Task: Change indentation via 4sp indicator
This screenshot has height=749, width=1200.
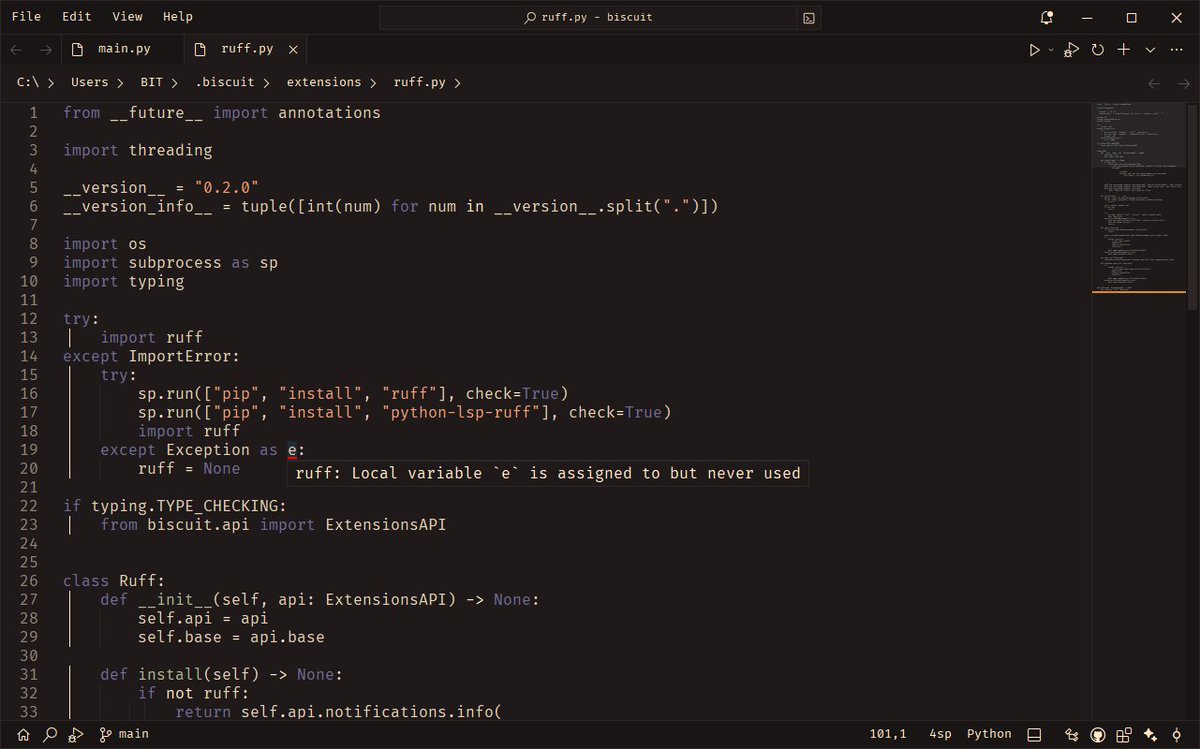Action: tap(940, 734)
